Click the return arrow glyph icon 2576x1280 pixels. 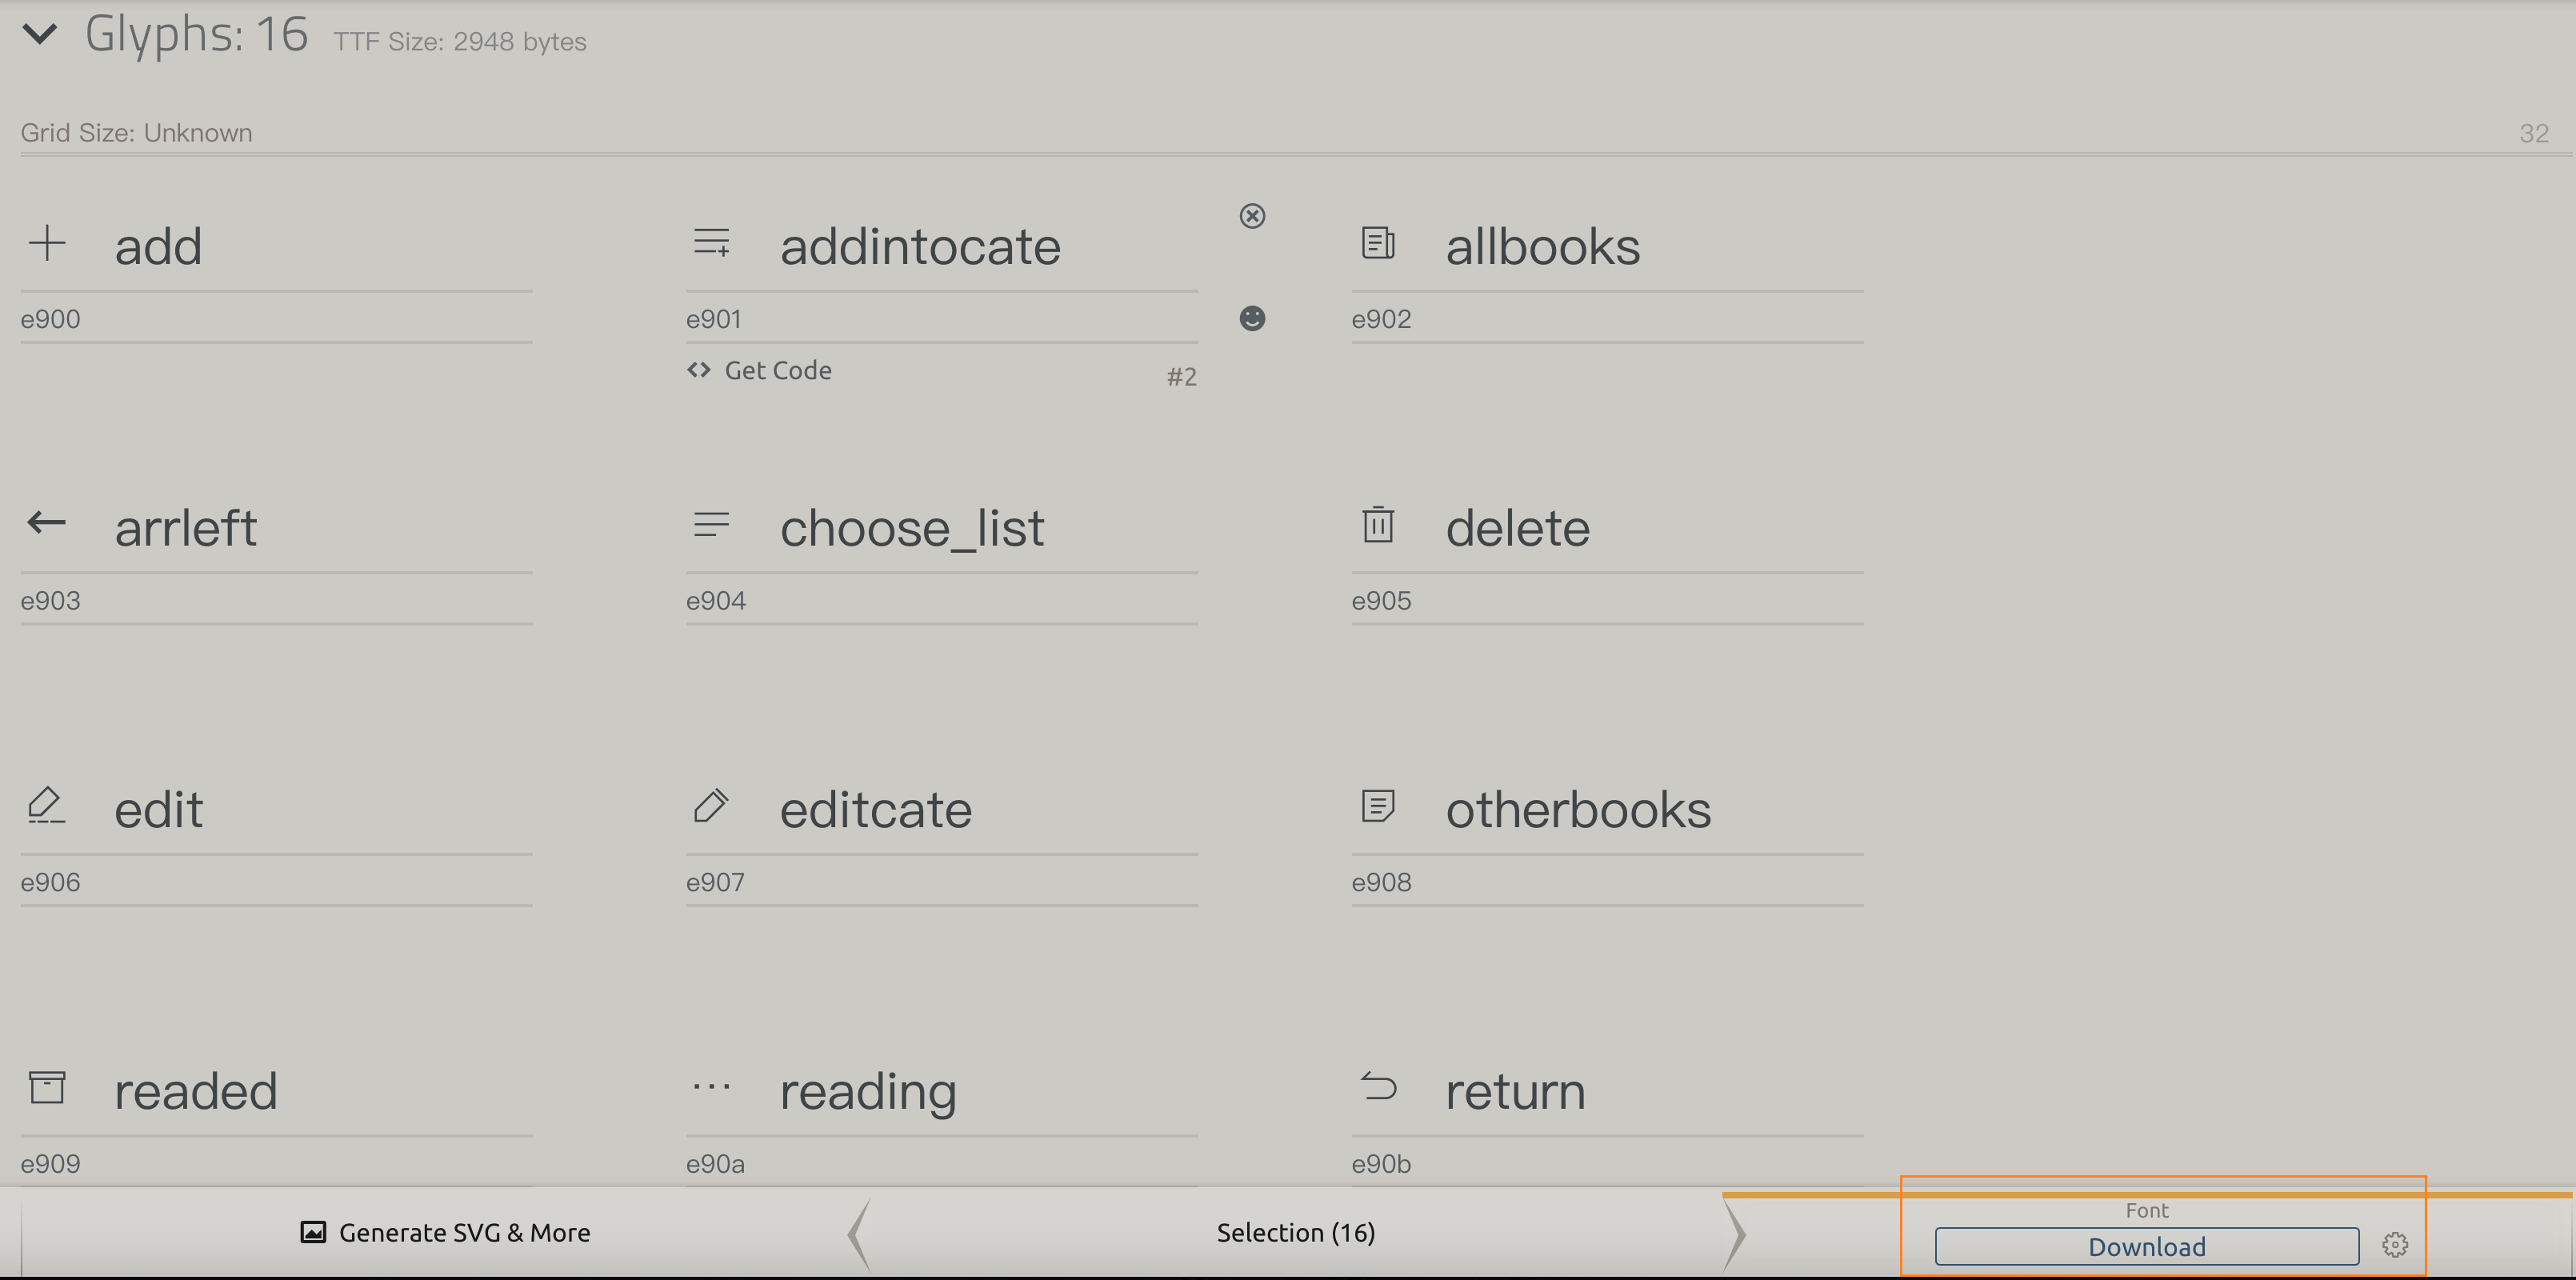[1378, 1086]
